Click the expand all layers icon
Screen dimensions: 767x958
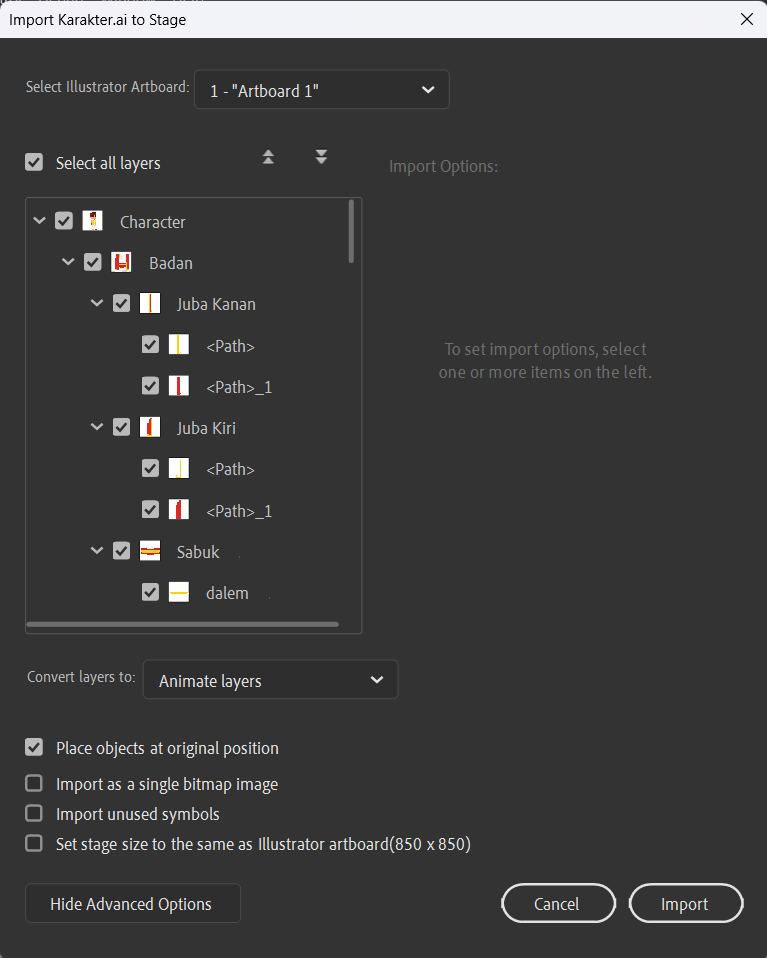321,157
